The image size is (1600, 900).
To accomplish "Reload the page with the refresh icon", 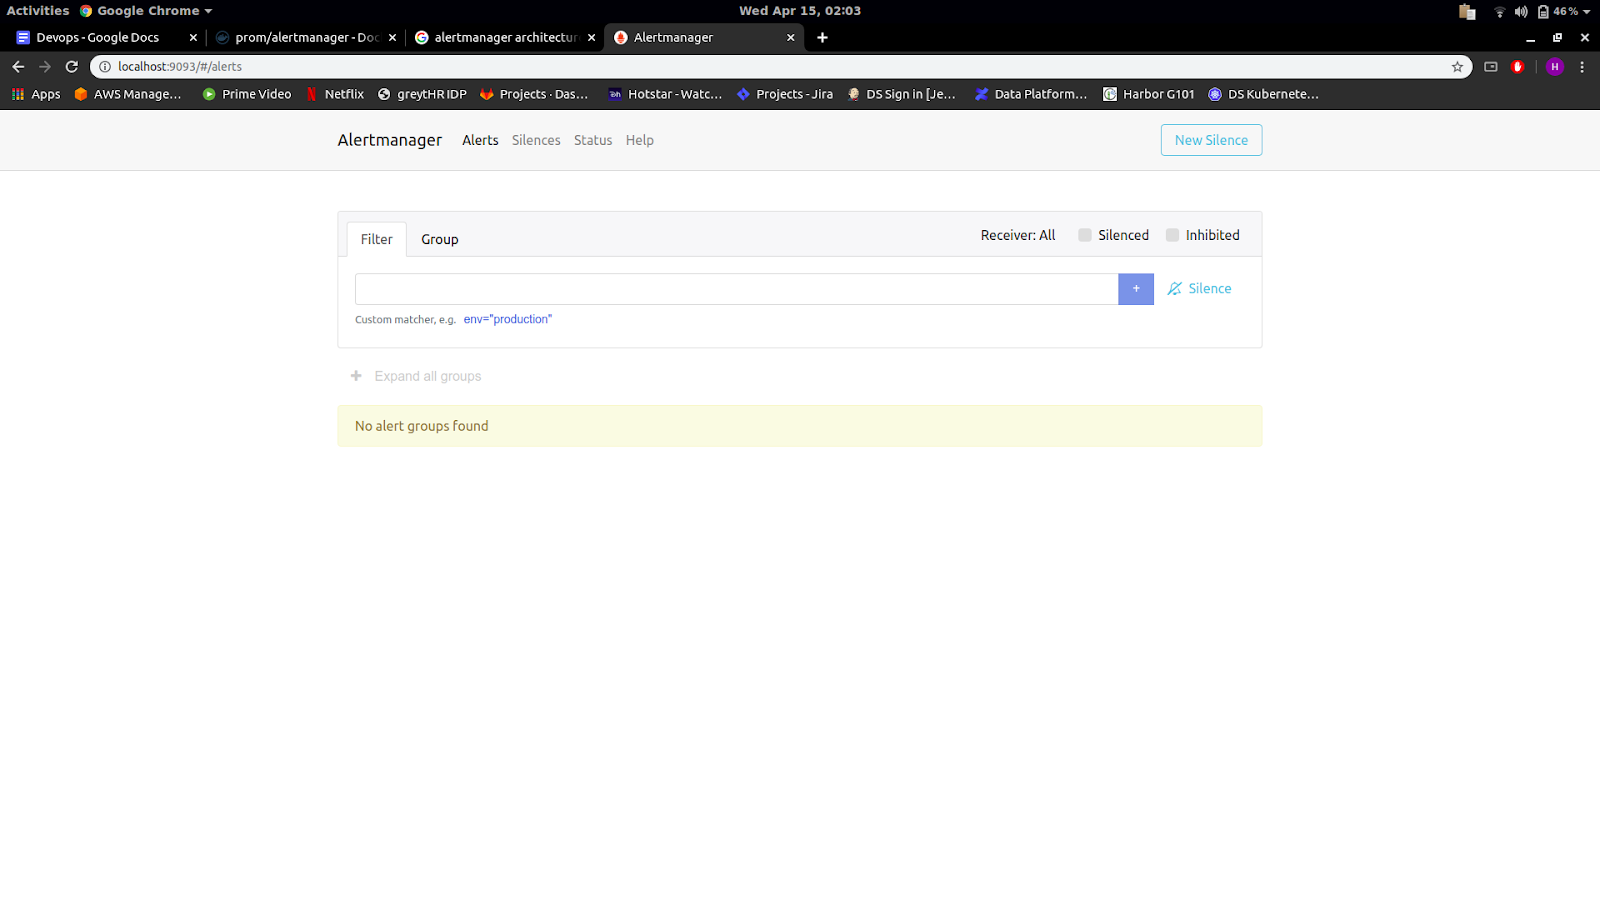I will point(72,67).
